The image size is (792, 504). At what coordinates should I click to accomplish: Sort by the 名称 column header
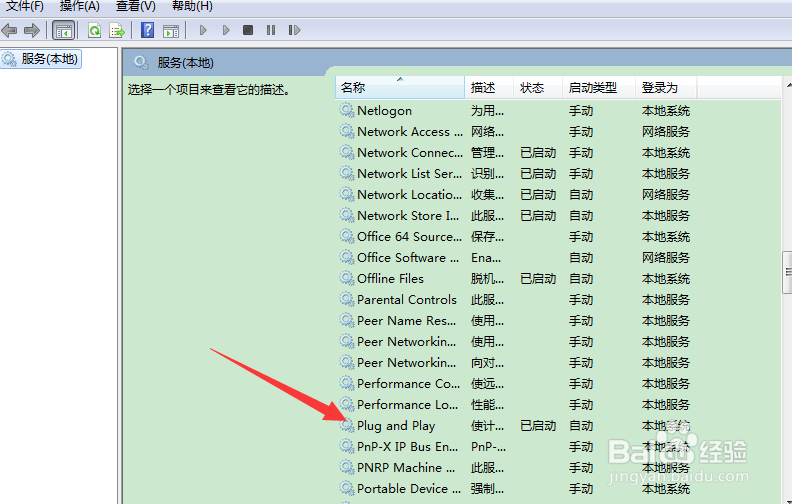[x=400, y=87]
